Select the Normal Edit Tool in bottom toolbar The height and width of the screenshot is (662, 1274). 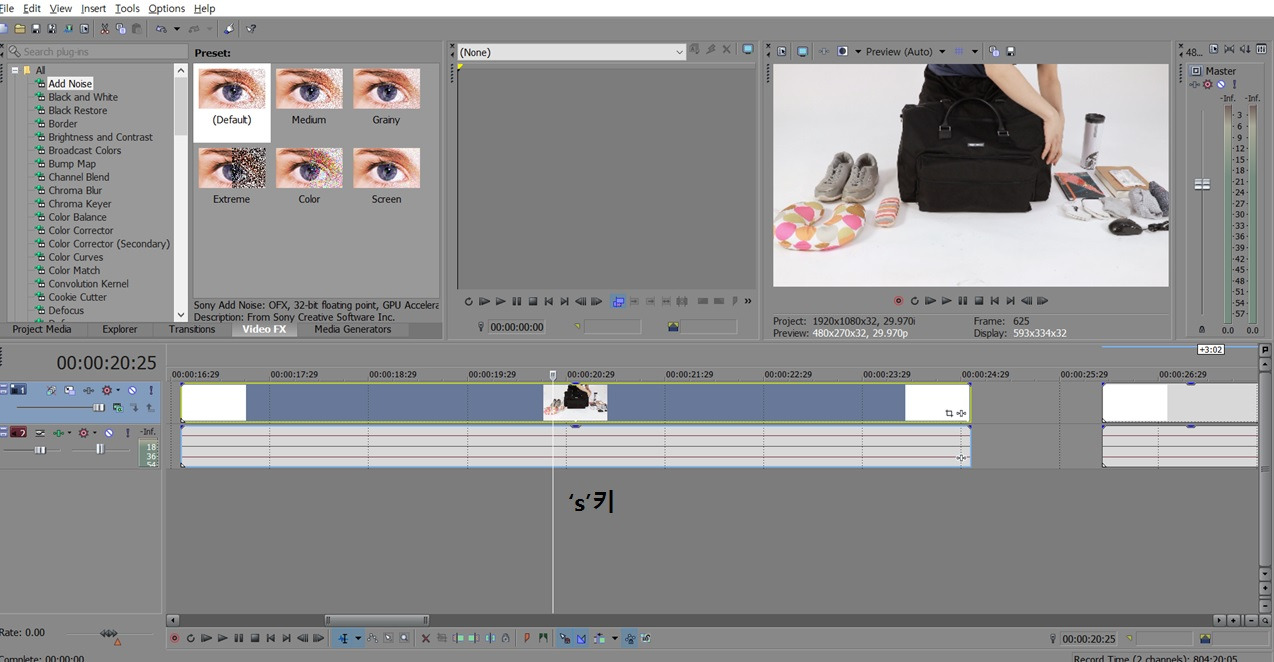click(343, 638)
